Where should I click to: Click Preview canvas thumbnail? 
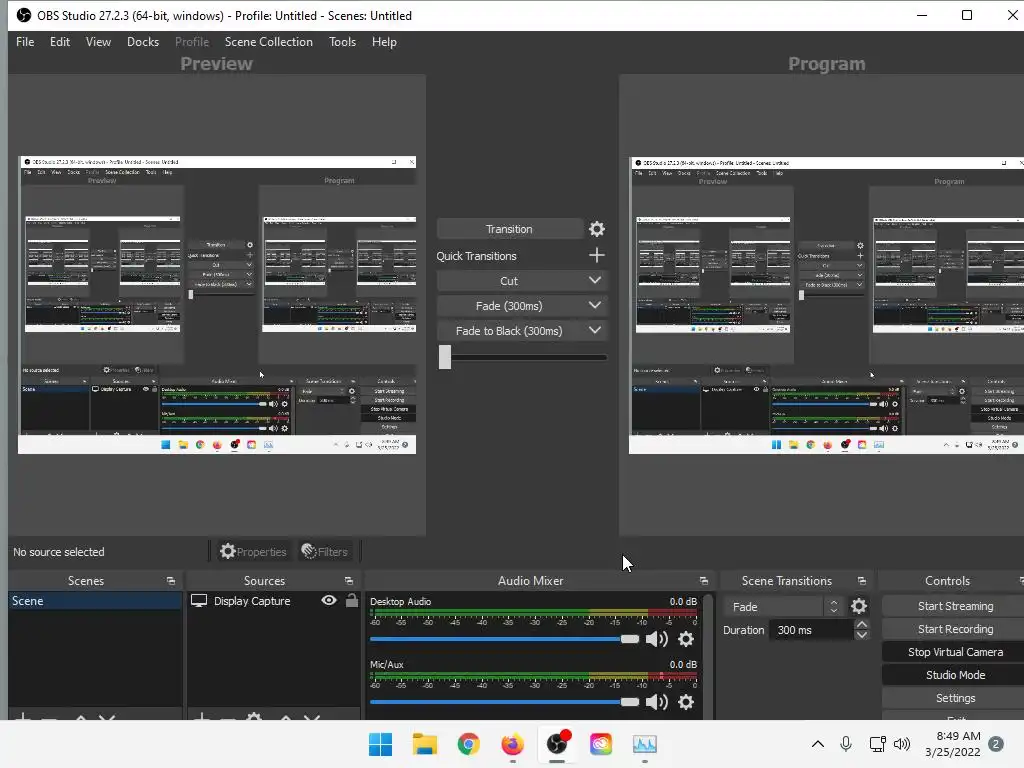click(217, 305)
